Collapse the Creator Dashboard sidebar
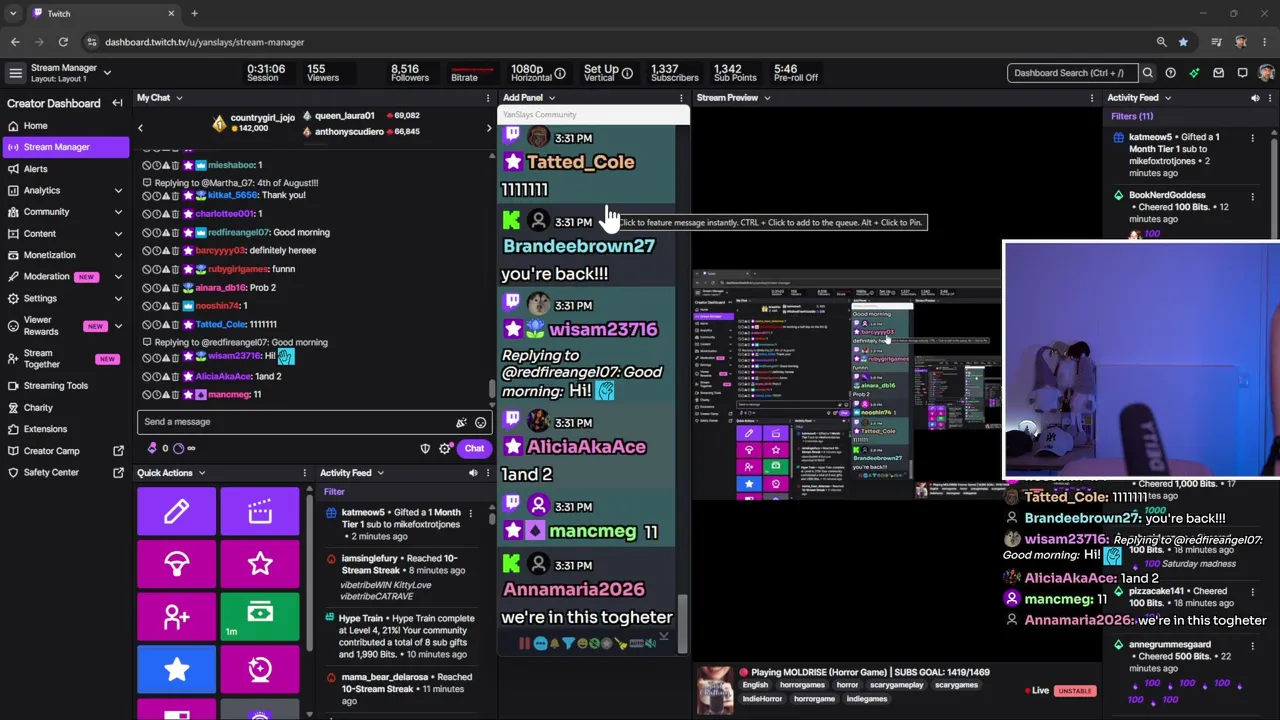The image size is (1280, 720). tap(117, 103)
